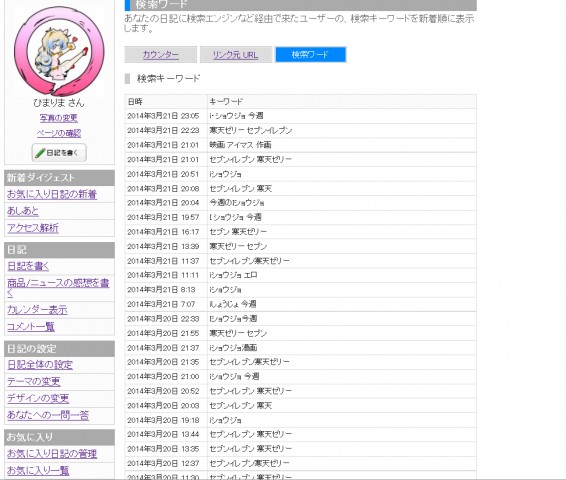Viewport: 566px width, 480px height.
Task: Select the 検索ワード tab
Action: tap(311, 54)
